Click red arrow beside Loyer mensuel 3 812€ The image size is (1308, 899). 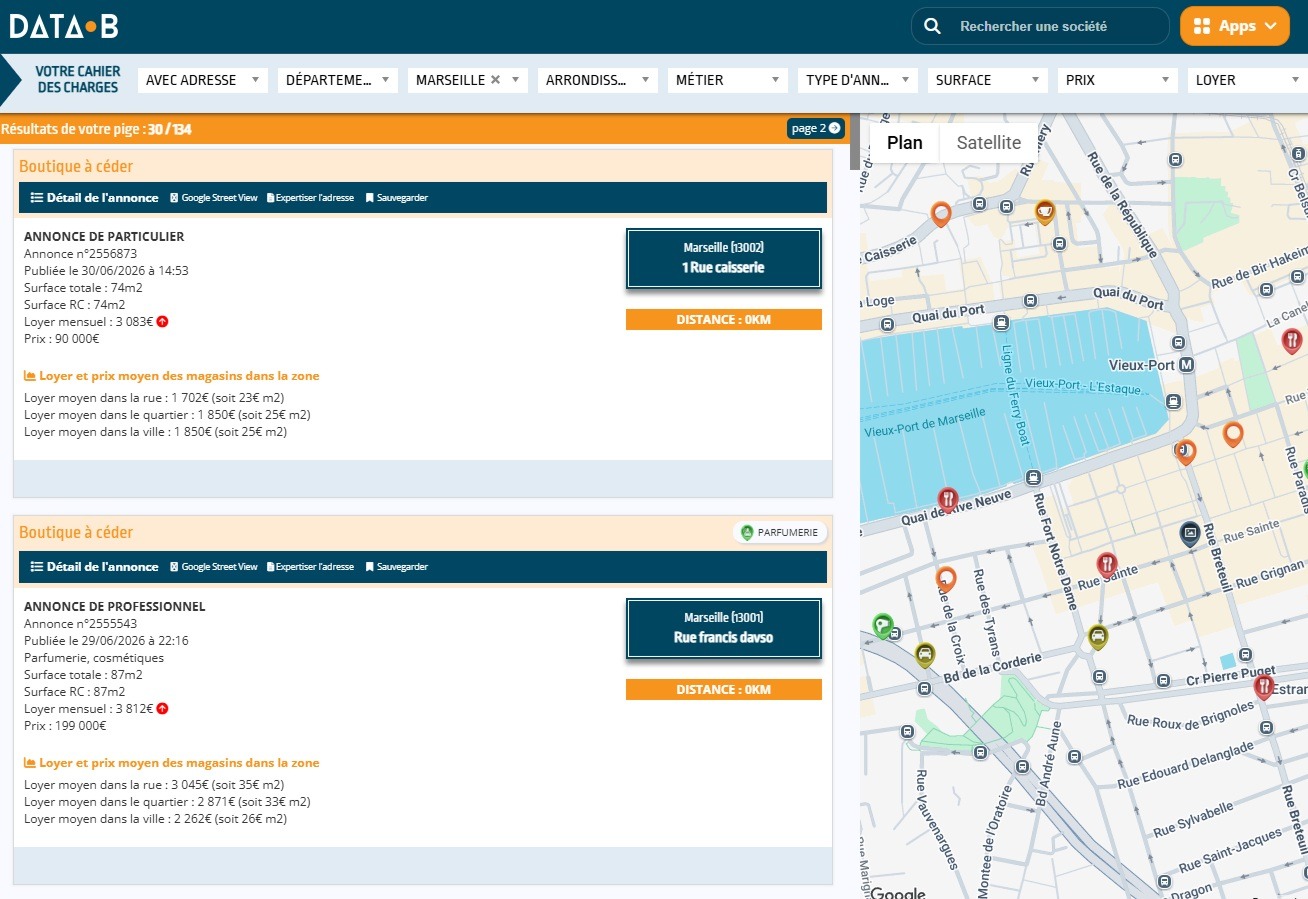coord(162,708)
